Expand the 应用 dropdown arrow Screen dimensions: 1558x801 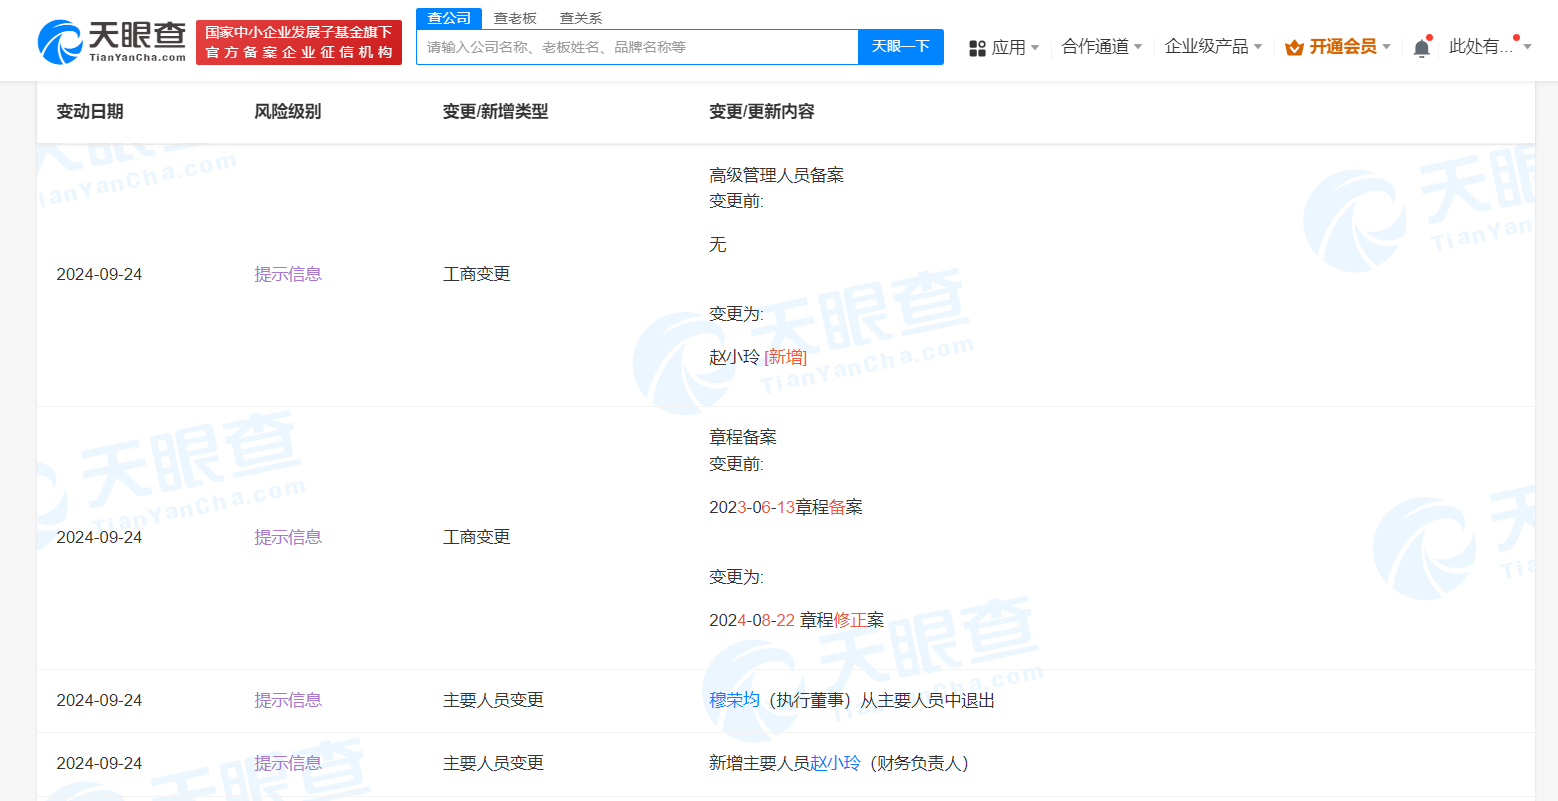pos(1035,47)
